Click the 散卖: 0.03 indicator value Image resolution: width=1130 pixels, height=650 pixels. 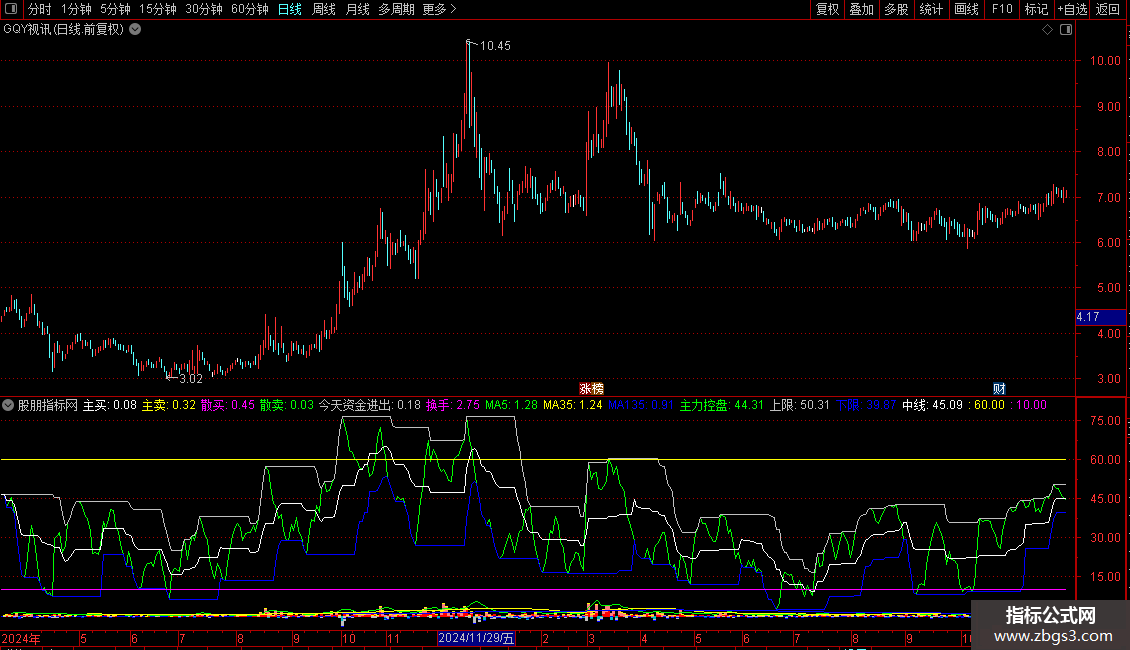[x=287, y=405]
